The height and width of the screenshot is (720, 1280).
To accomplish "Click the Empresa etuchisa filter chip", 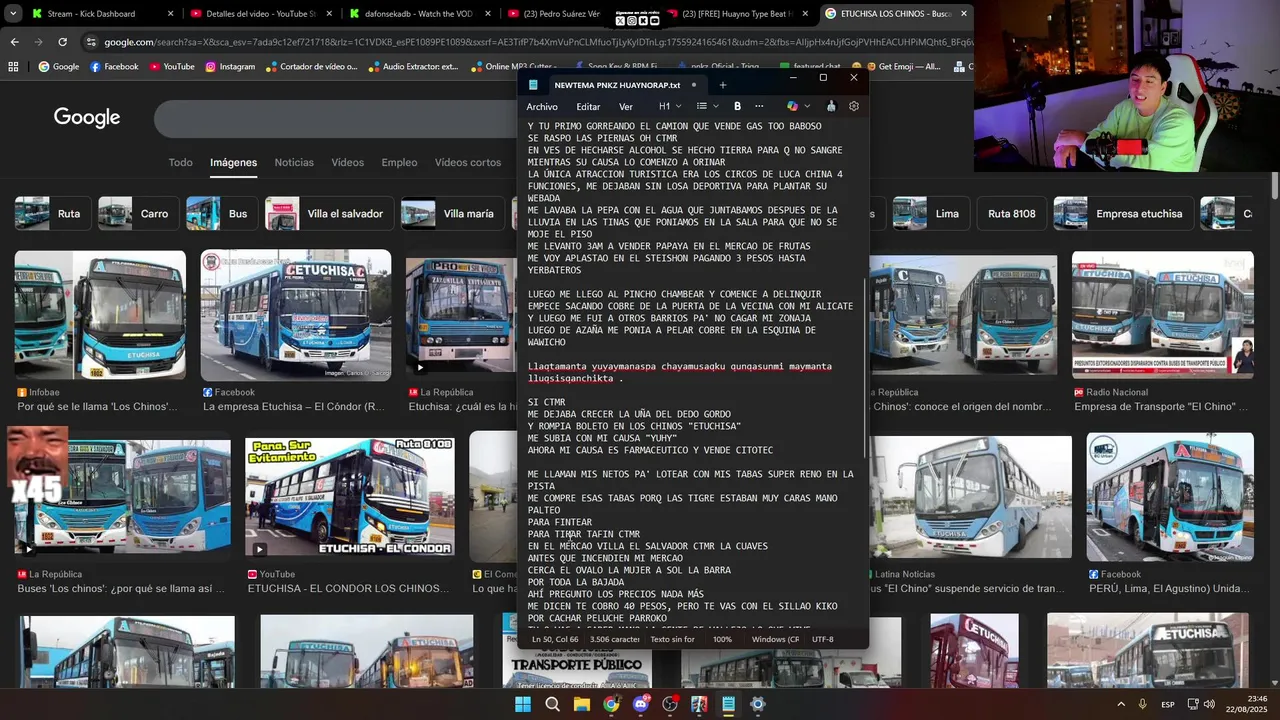I will pyautogui.click(x=1122, y=214).
